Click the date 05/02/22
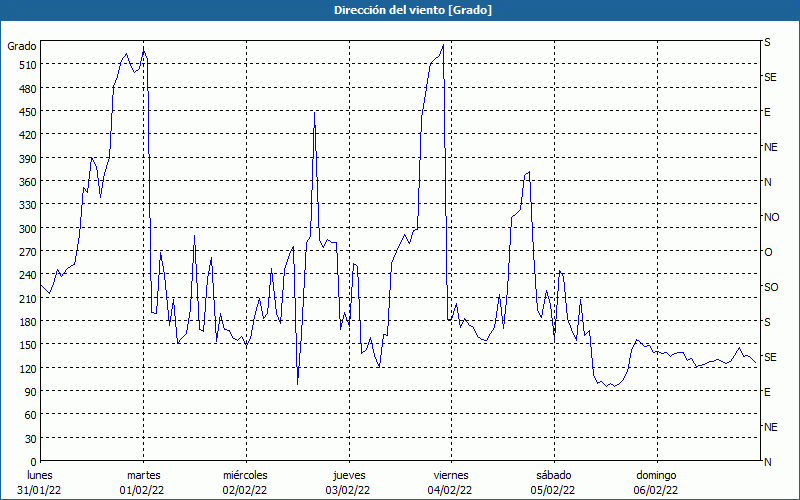The width and height of the screenshot is (800, 500). click(553, 490)
